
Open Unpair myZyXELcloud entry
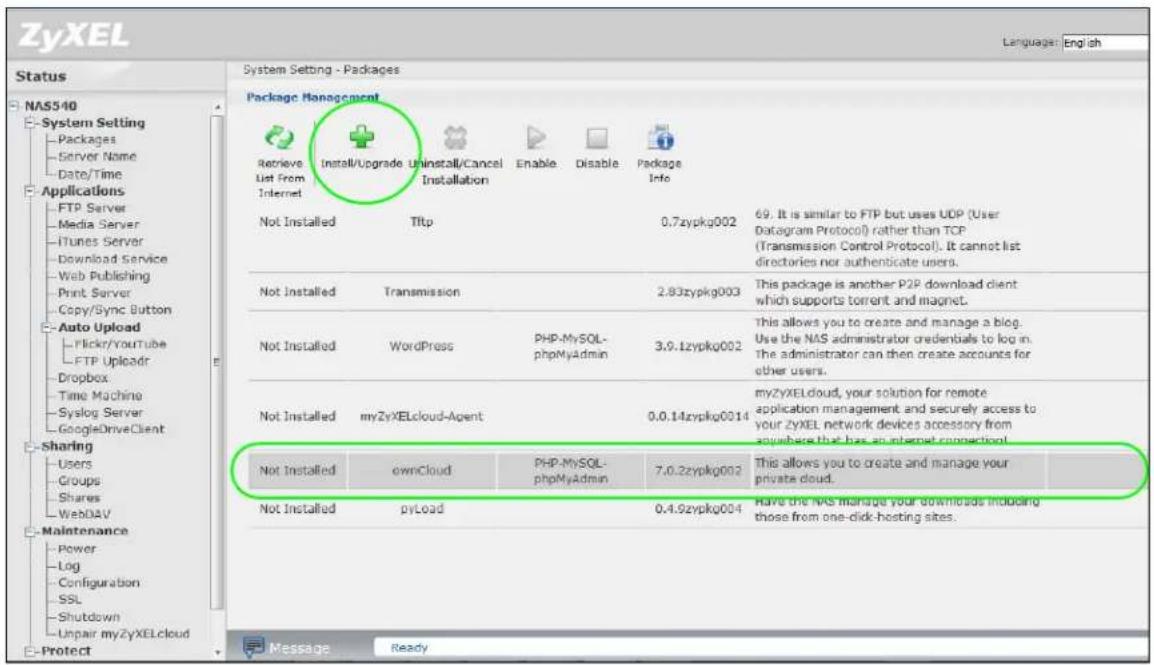click(x=124, y=634)
